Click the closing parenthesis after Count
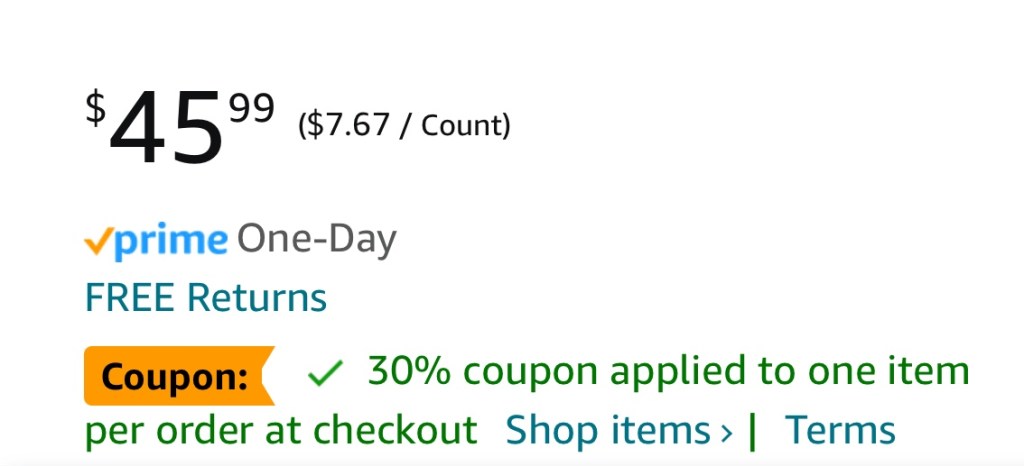This screenshot has height=466, width=1024. click(506, 126)
